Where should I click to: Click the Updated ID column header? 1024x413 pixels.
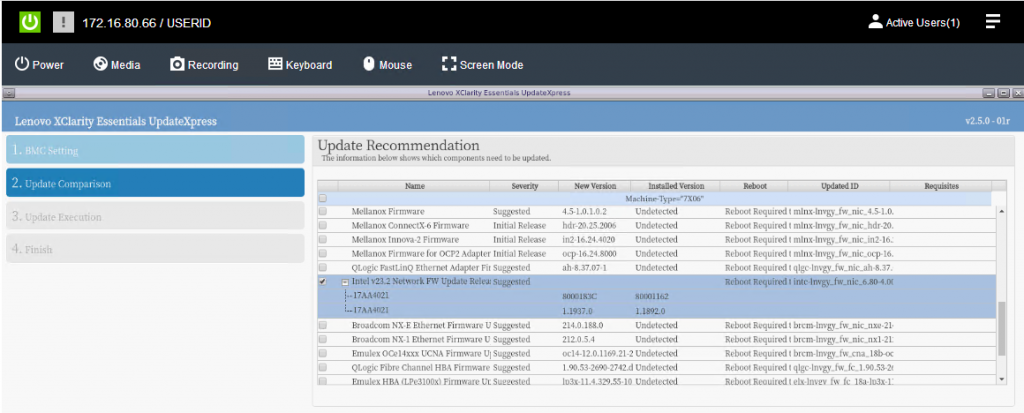[x=840, y=186]
